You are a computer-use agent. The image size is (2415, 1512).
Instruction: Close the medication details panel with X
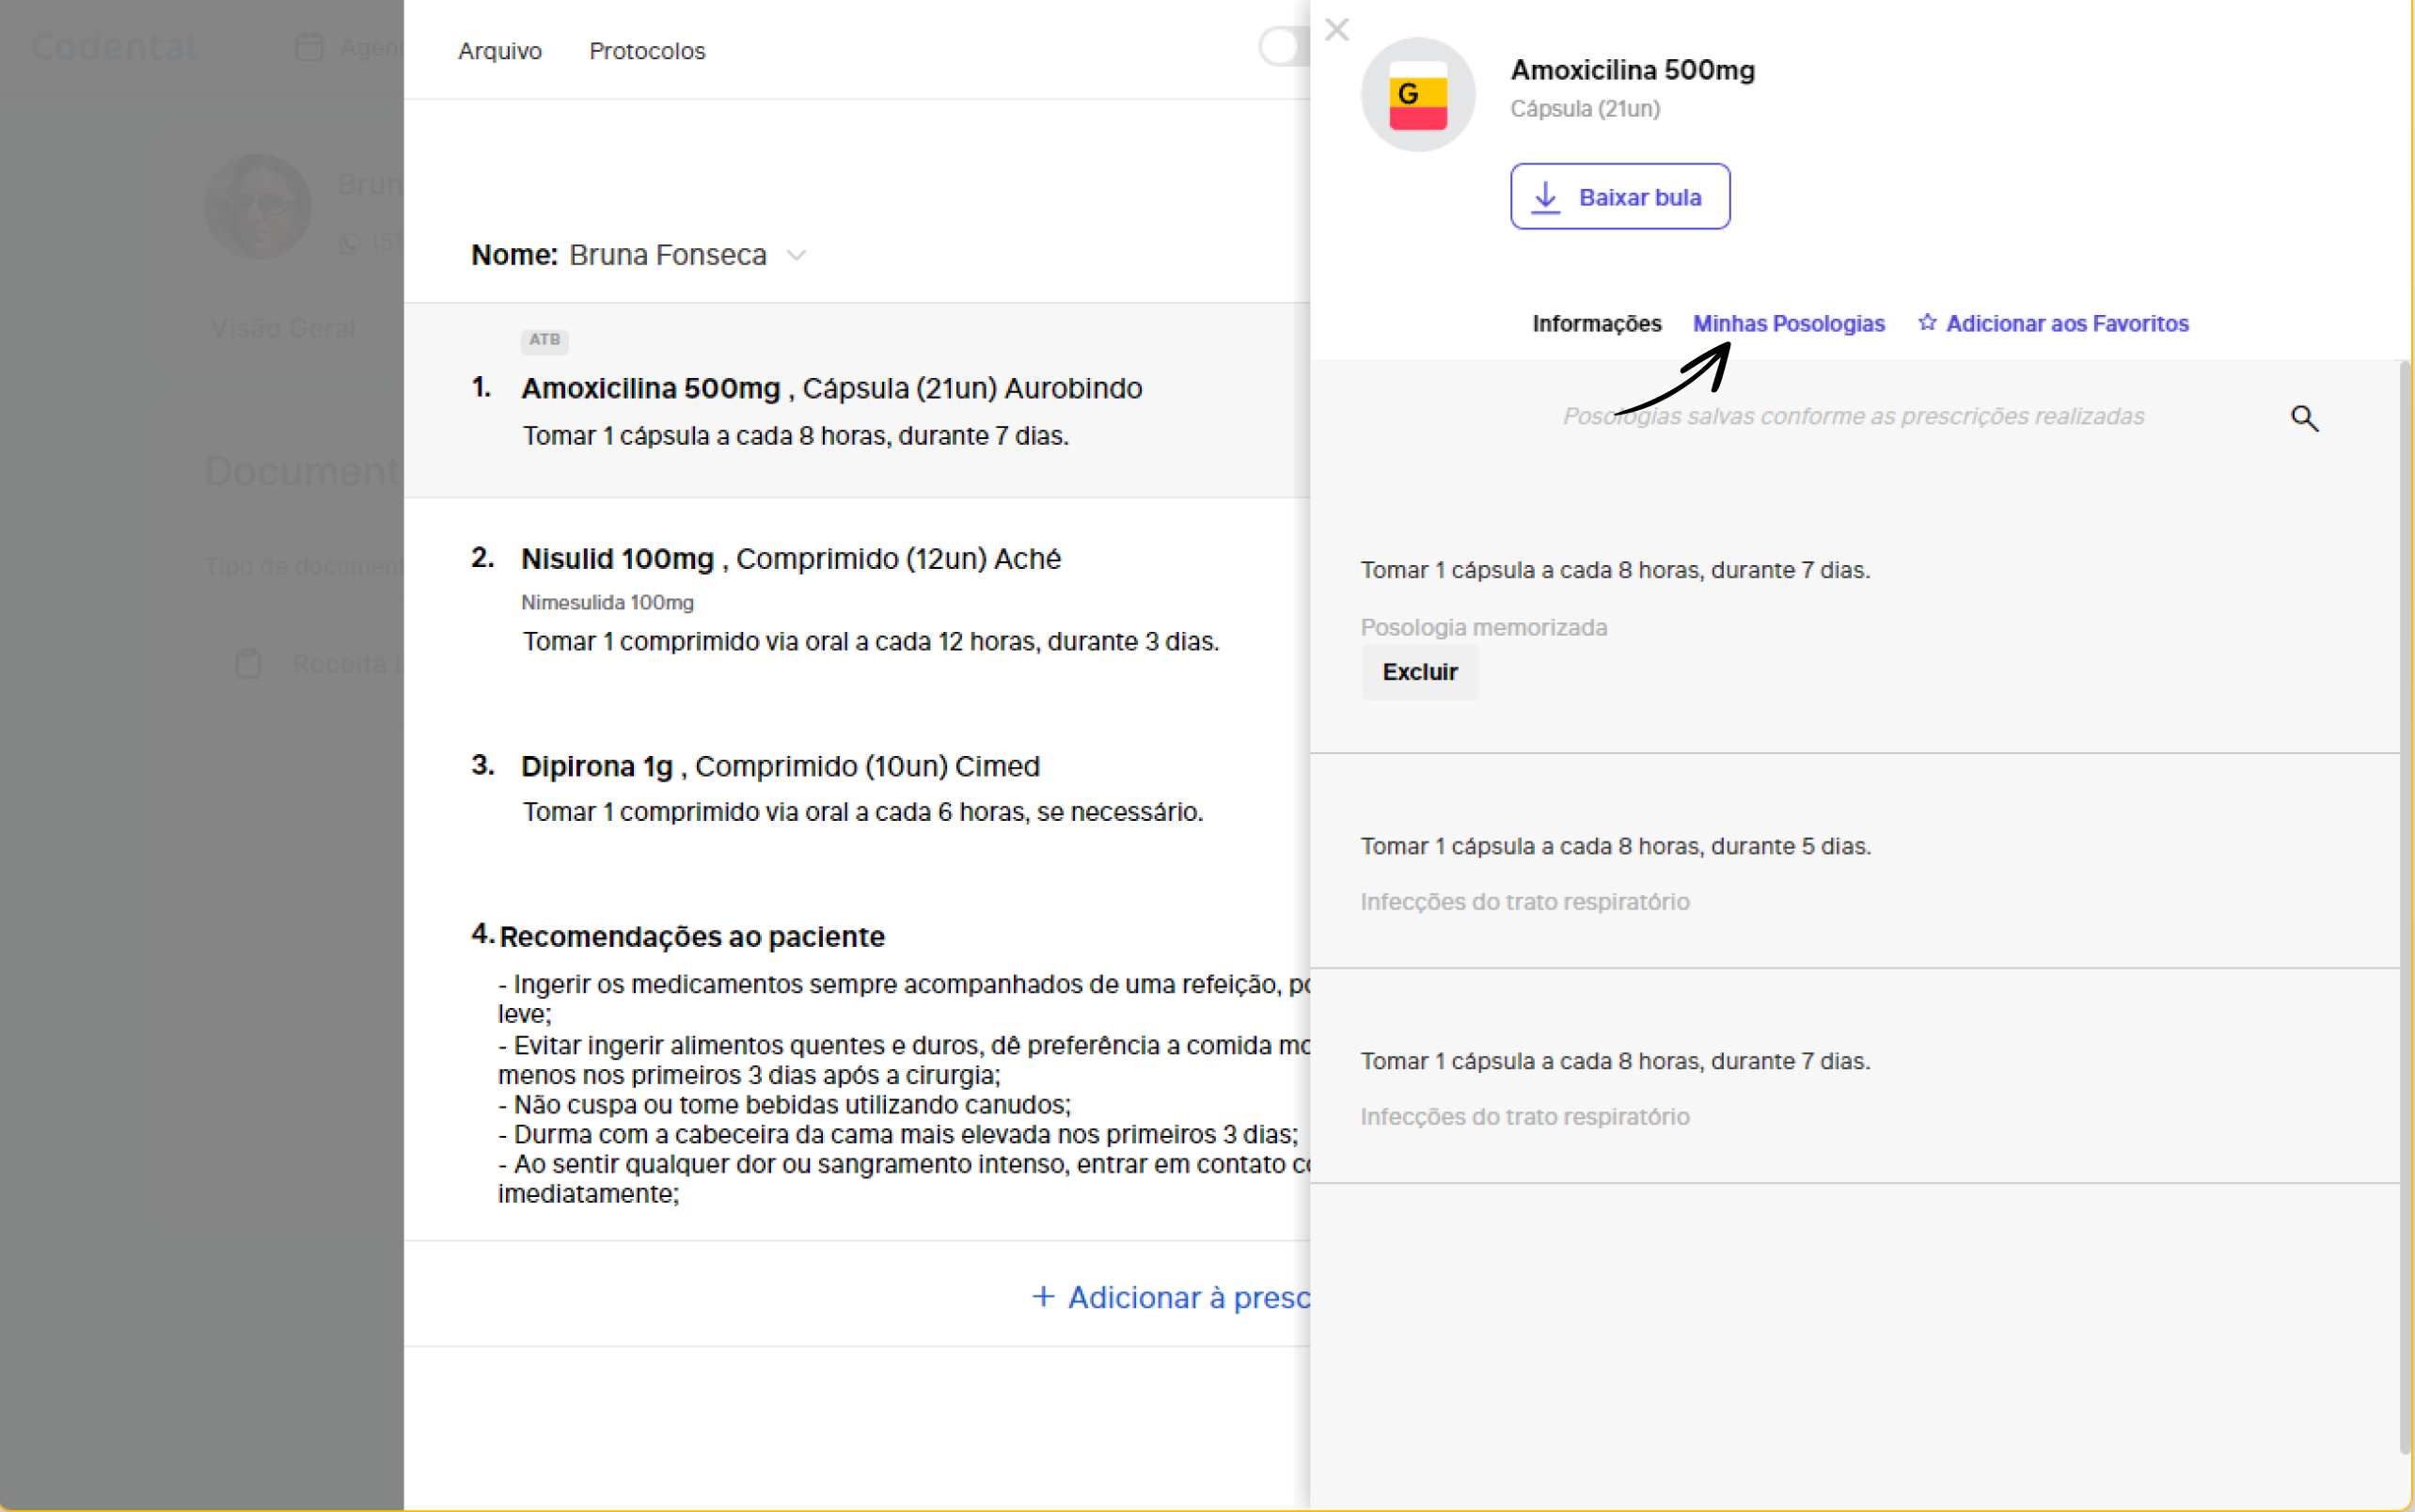coord(1336,30)
